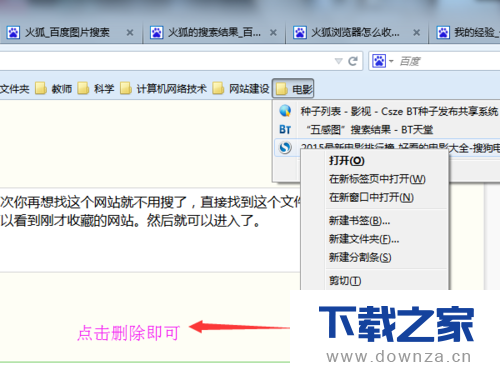Open the 科学 bookmarks folder
The height and width of the screenshot is (375, 500).
tap(96, 89)
